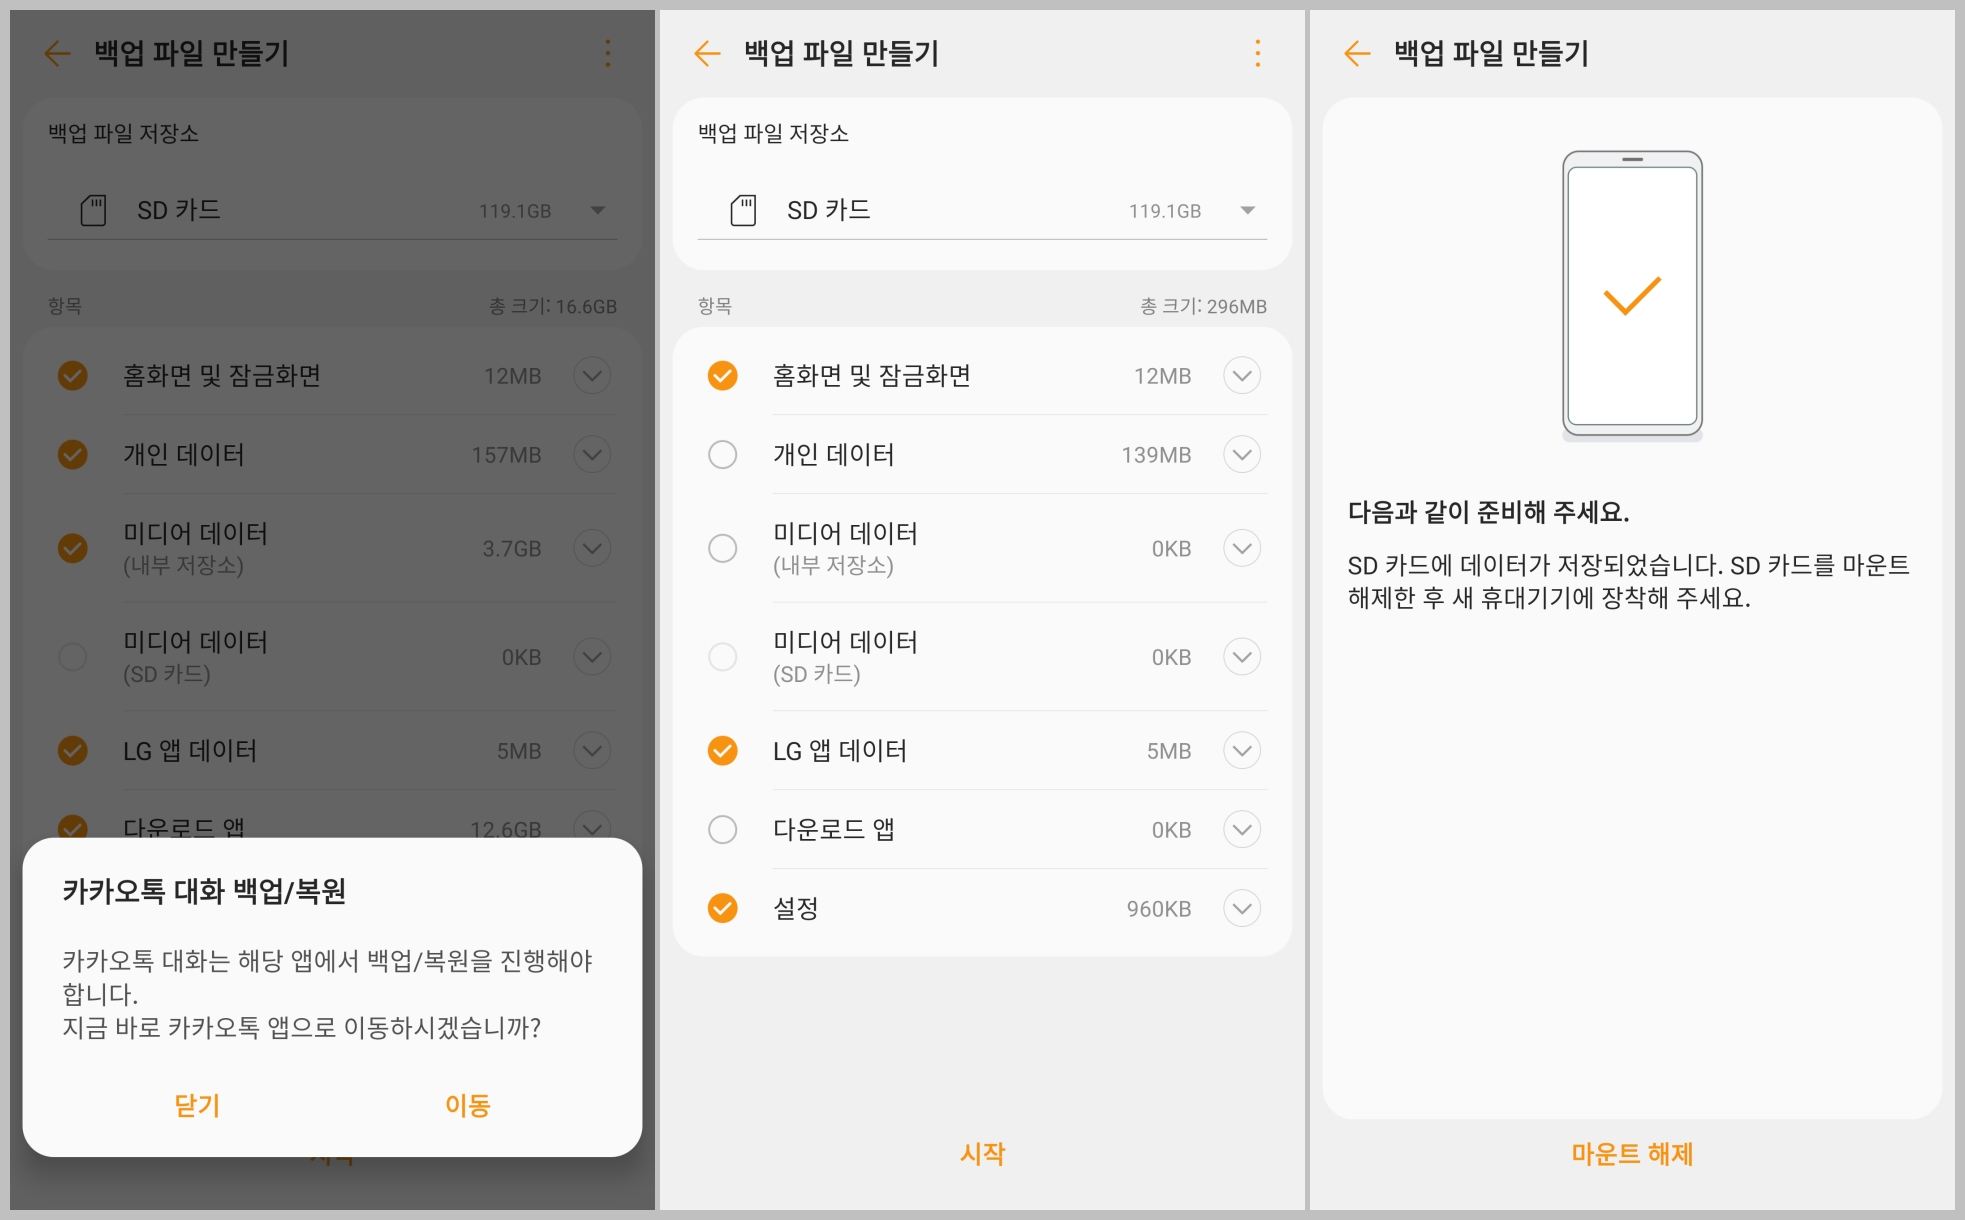This screenshot has height=1220, width=1965.
Task: Tap 닫기 in the KakaoTalk dialog
Action: [197, 1105]
